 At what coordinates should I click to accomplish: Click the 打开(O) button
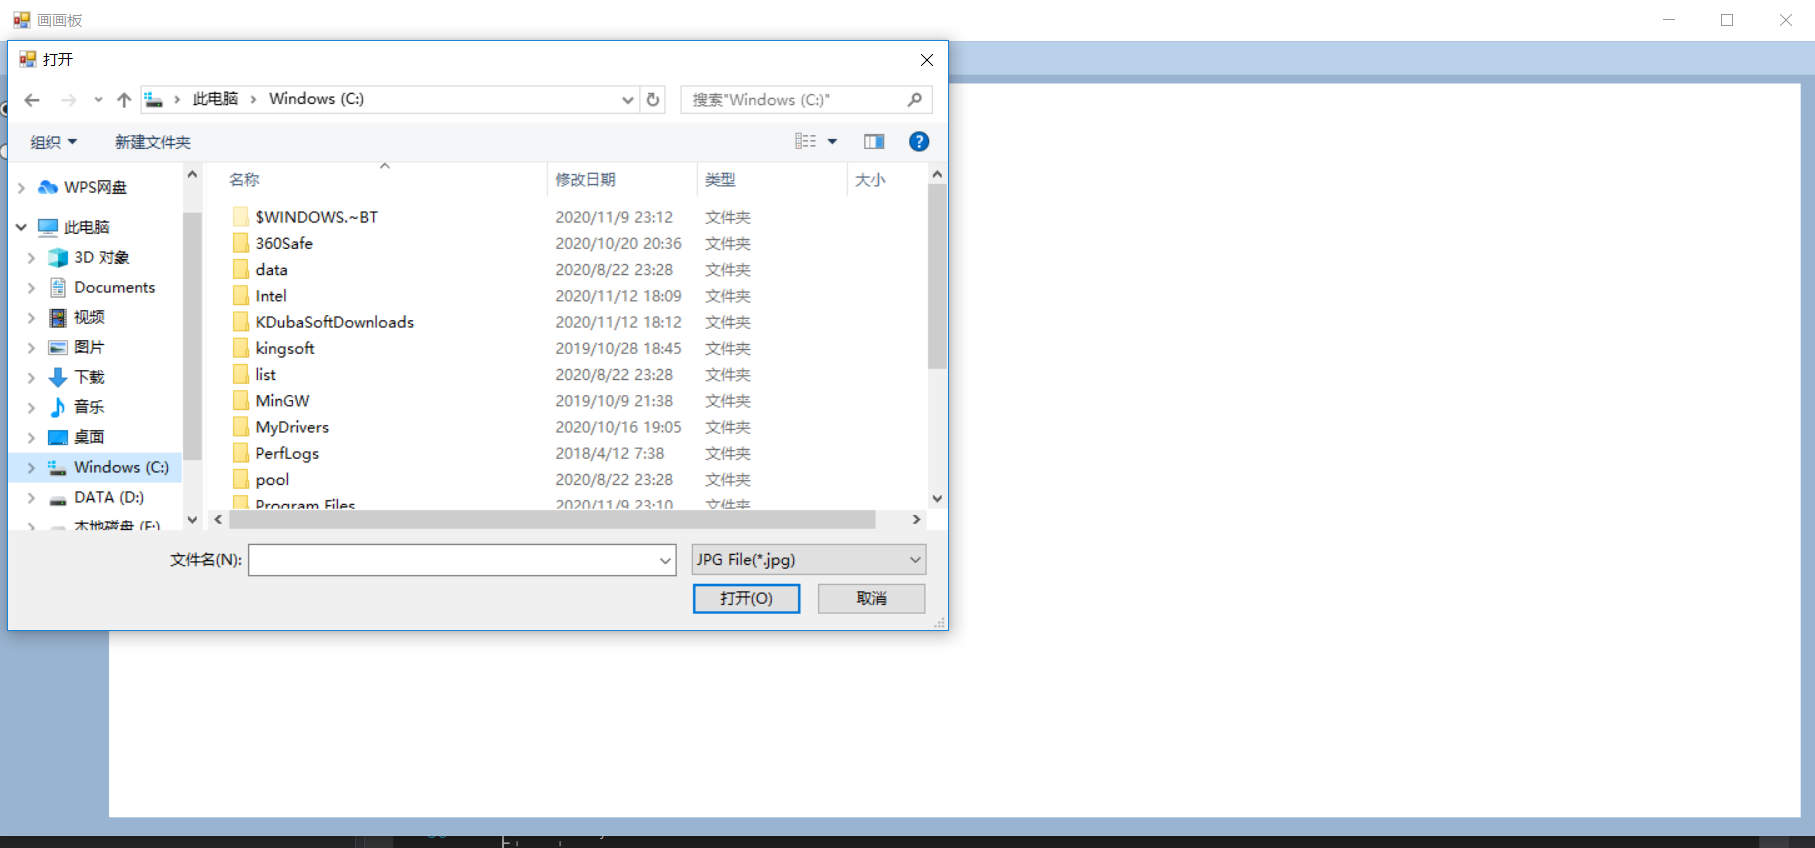point(746,598)
